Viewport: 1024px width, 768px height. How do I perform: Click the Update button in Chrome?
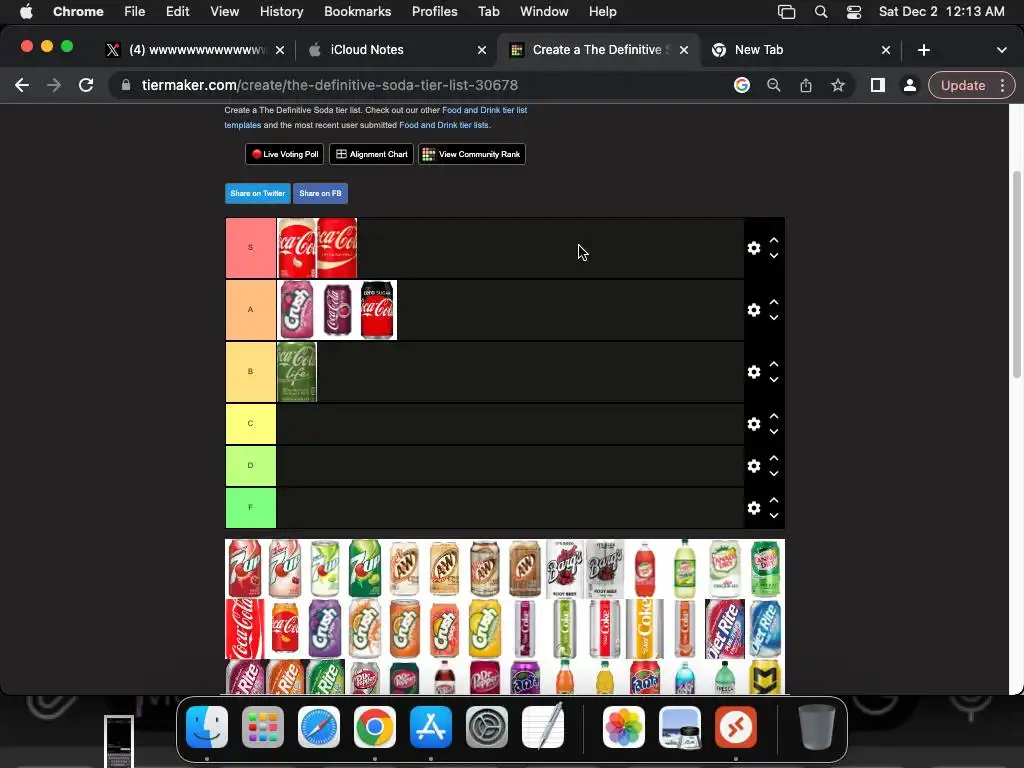point(963,86)
